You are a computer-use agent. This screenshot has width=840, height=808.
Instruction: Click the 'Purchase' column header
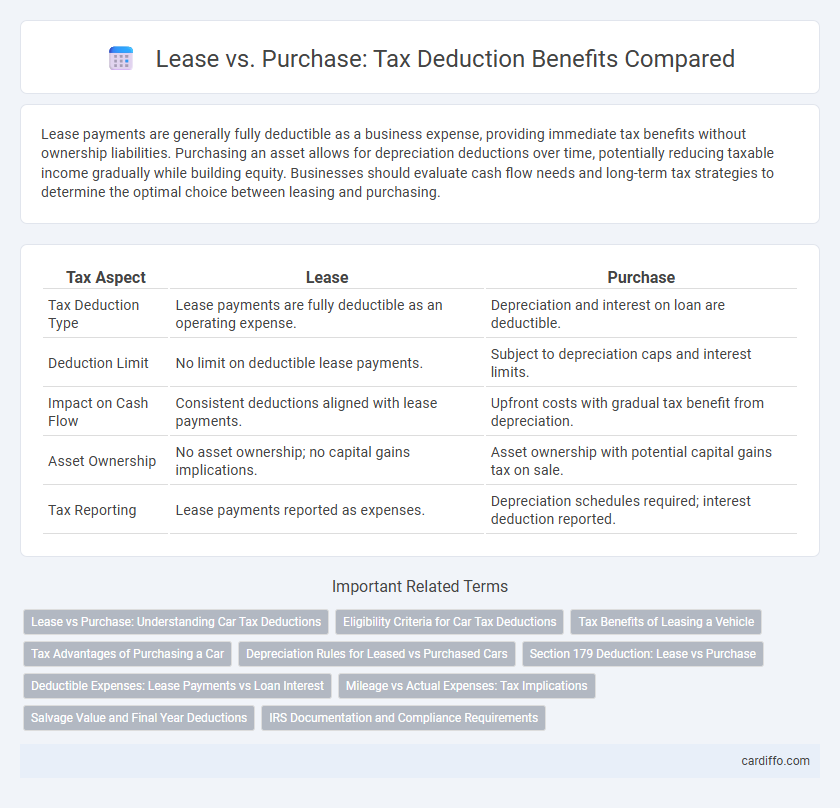pos(641,278)
